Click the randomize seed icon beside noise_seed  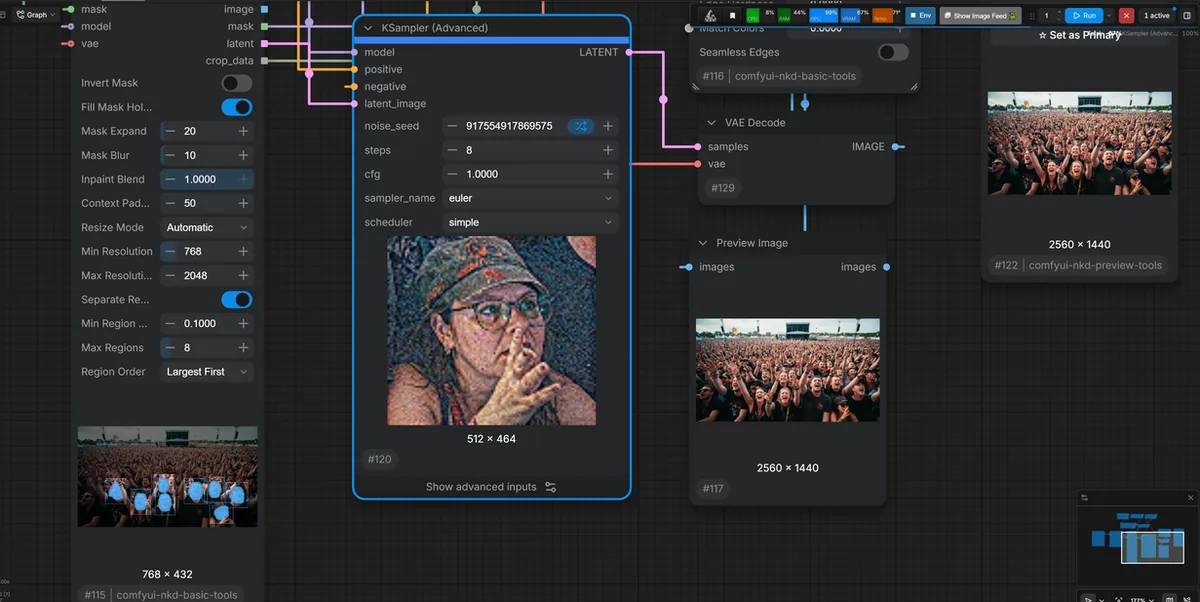[581, 126]
